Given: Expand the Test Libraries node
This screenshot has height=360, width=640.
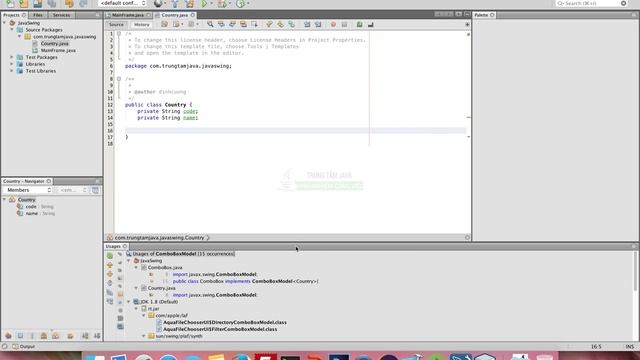Looking at the screenshot, I should point(12,71).
